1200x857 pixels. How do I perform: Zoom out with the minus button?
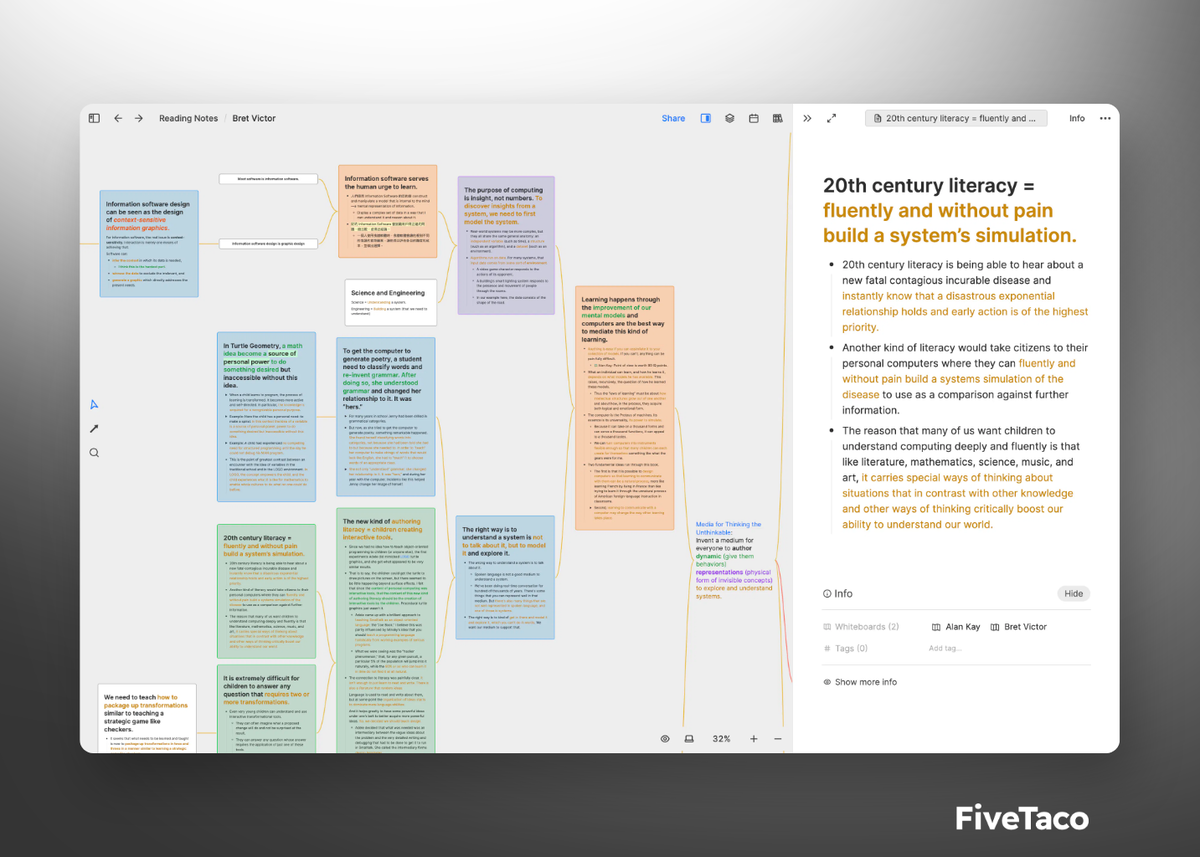[777, 739]
